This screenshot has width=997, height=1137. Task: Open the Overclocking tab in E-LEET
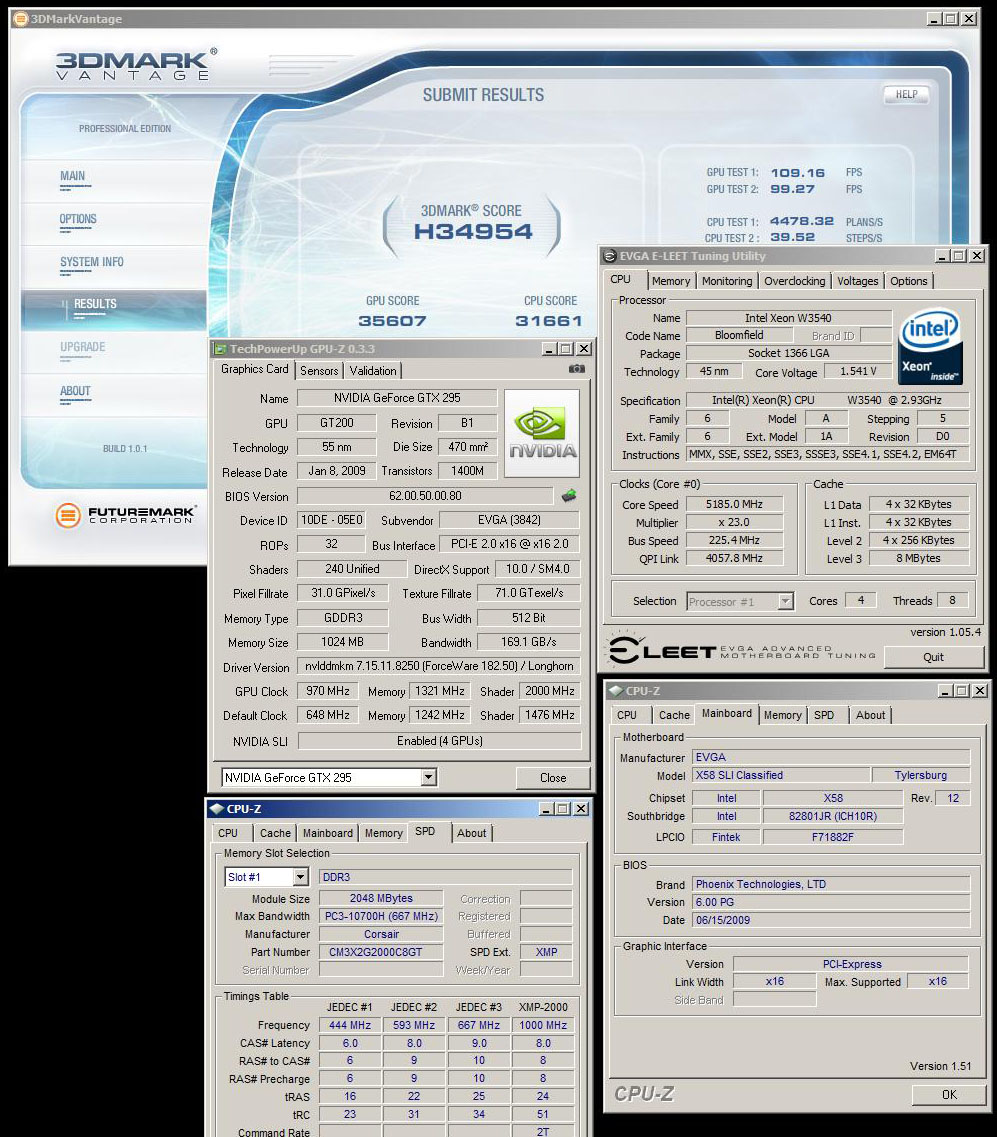[795, 281]
